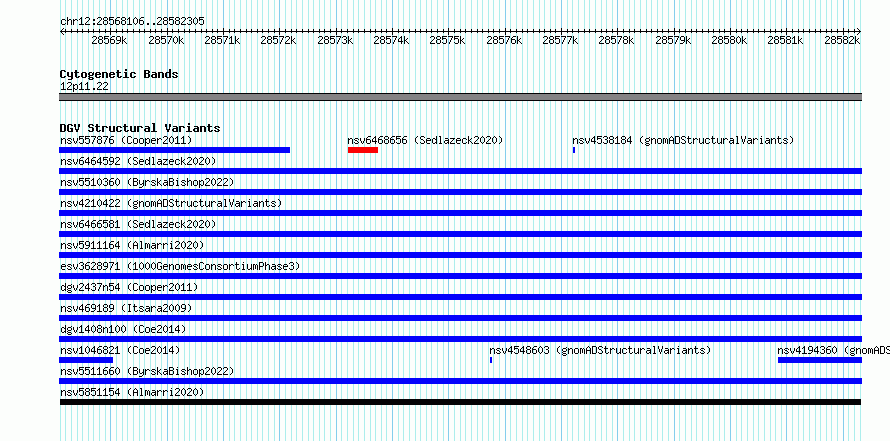Open nsv4538184 (gnomADStructuralVariants) label
890x441 pixels.
(x=683, y=140)
